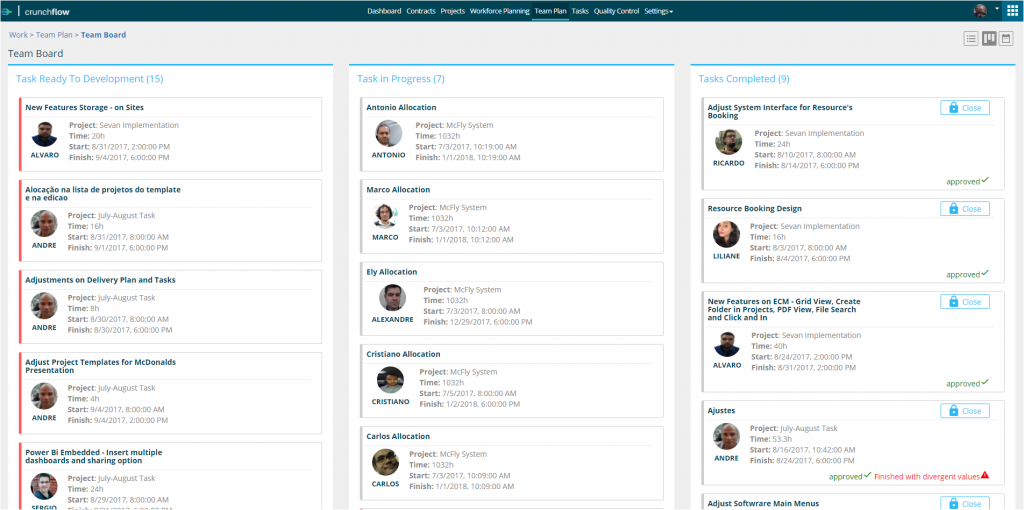This screenshot has height=510, width=1024.
Task: Click Sergio's avatar on Power Bi Embedded card
Action: click(44, 487)
